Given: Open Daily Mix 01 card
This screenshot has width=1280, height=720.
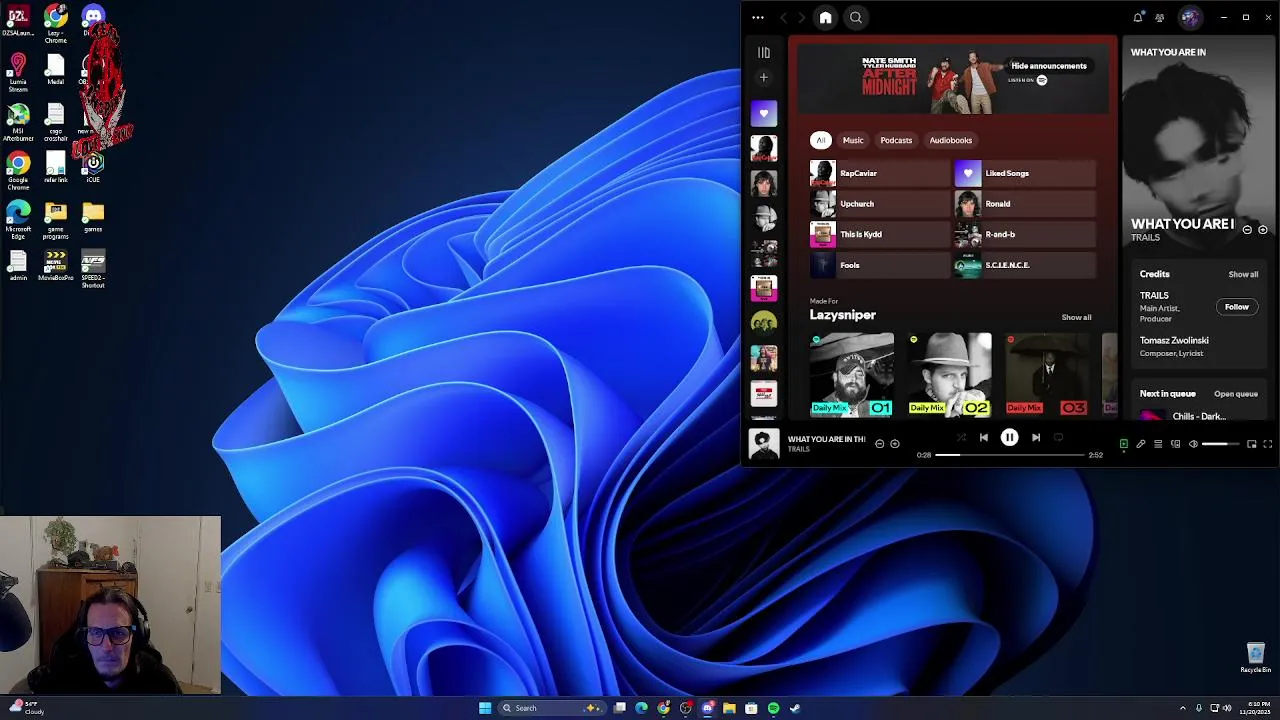Looking at the screenshot, I should [x=852, y=375].
